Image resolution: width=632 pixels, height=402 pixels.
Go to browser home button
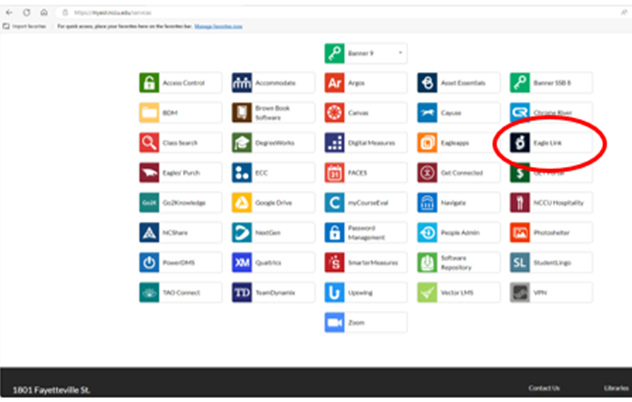click(x=43, y=11)
